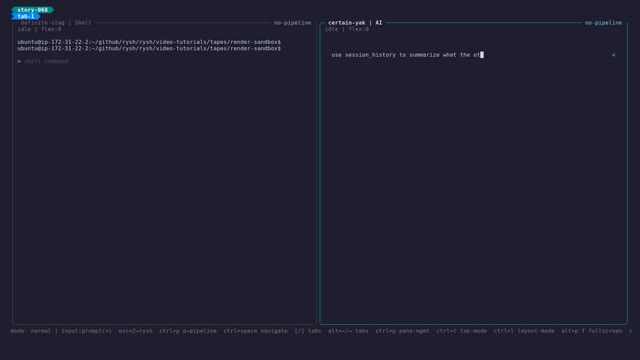Screen dimensions: 640x360
Task: Select the story-068 session tab
Action: pyautogui.click(x=33, y=10)
